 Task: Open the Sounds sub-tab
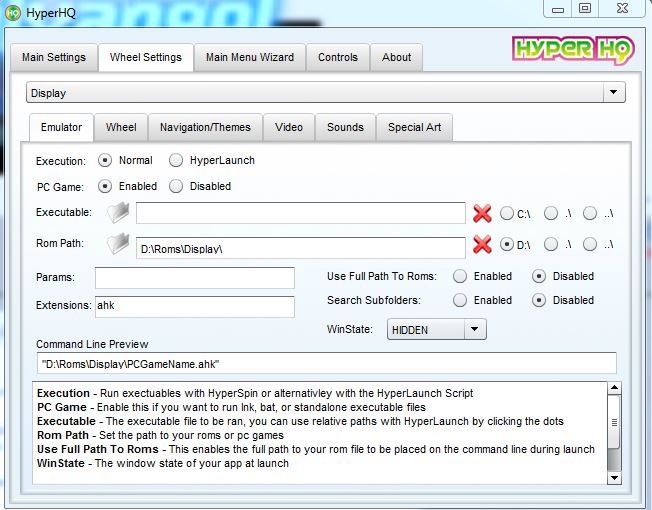click(x=346, y=127)
